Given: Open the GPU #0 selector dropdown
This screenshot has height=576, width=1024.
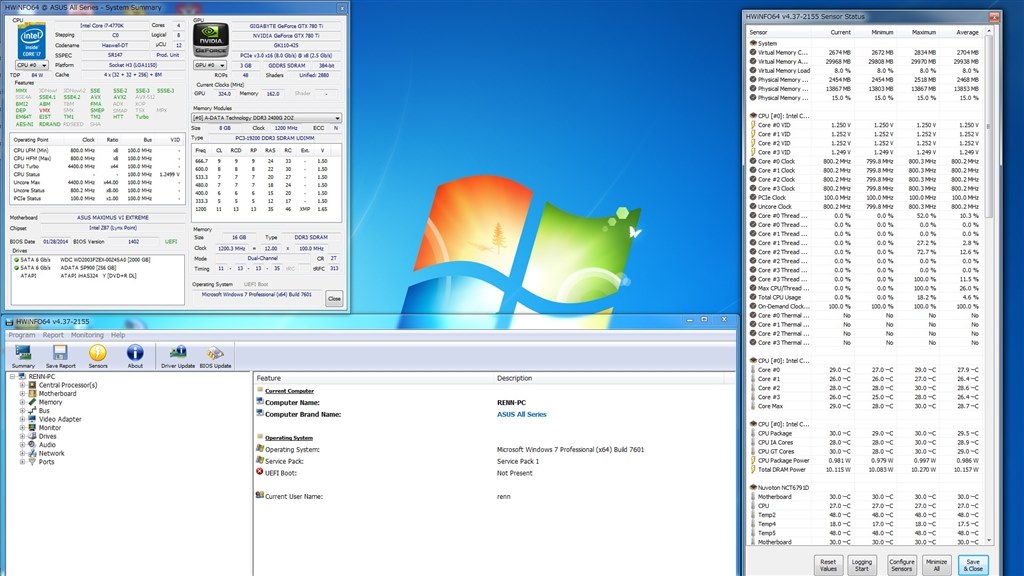Looking at the screenshot, I should 210,65.
